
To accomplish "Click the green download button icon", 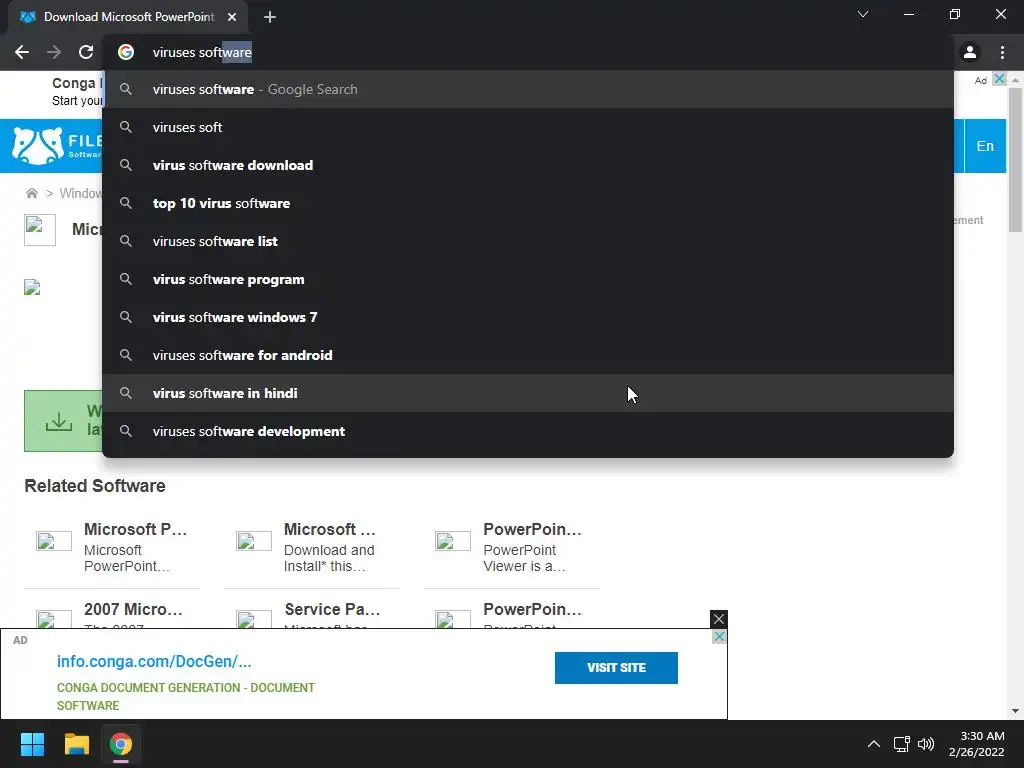I will coord(59,421).
